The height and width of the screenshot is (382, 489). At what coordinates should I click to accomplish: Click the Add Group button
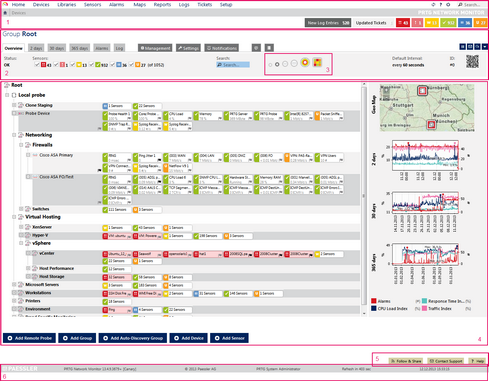pyautogui.click(x=77, y=338)
